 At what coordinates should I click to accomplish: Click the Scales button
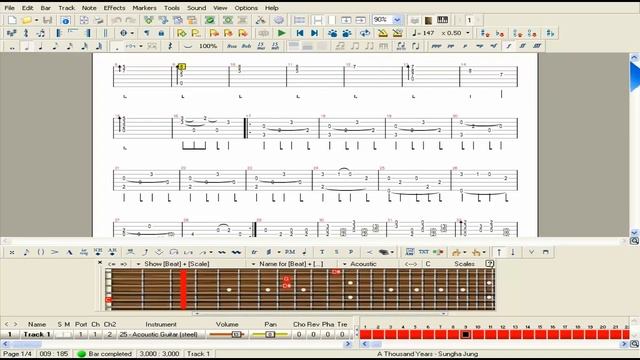tap(464, 264)
